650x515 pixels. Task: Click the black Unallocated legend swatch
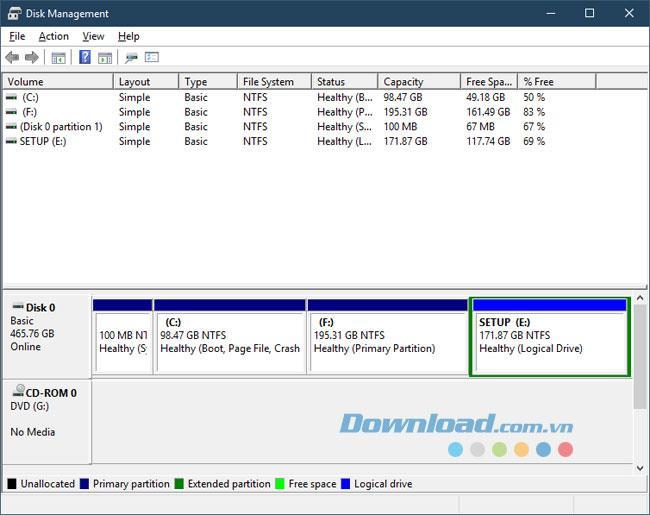12,483
